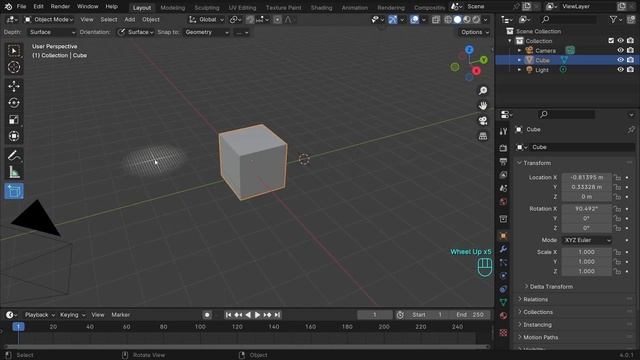
Task: Click the current frame number field
Action: 374,315
